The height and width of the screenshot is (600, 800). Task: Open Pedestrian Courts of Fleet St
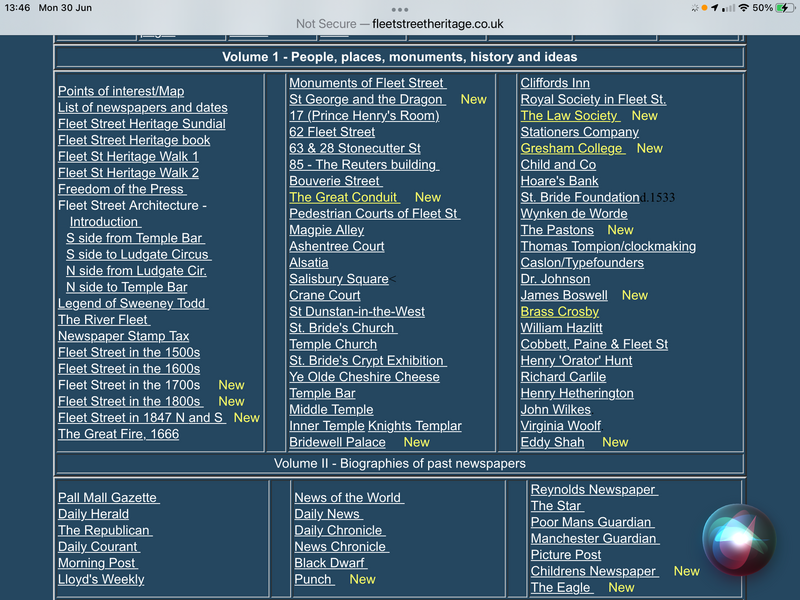point(375,214)
